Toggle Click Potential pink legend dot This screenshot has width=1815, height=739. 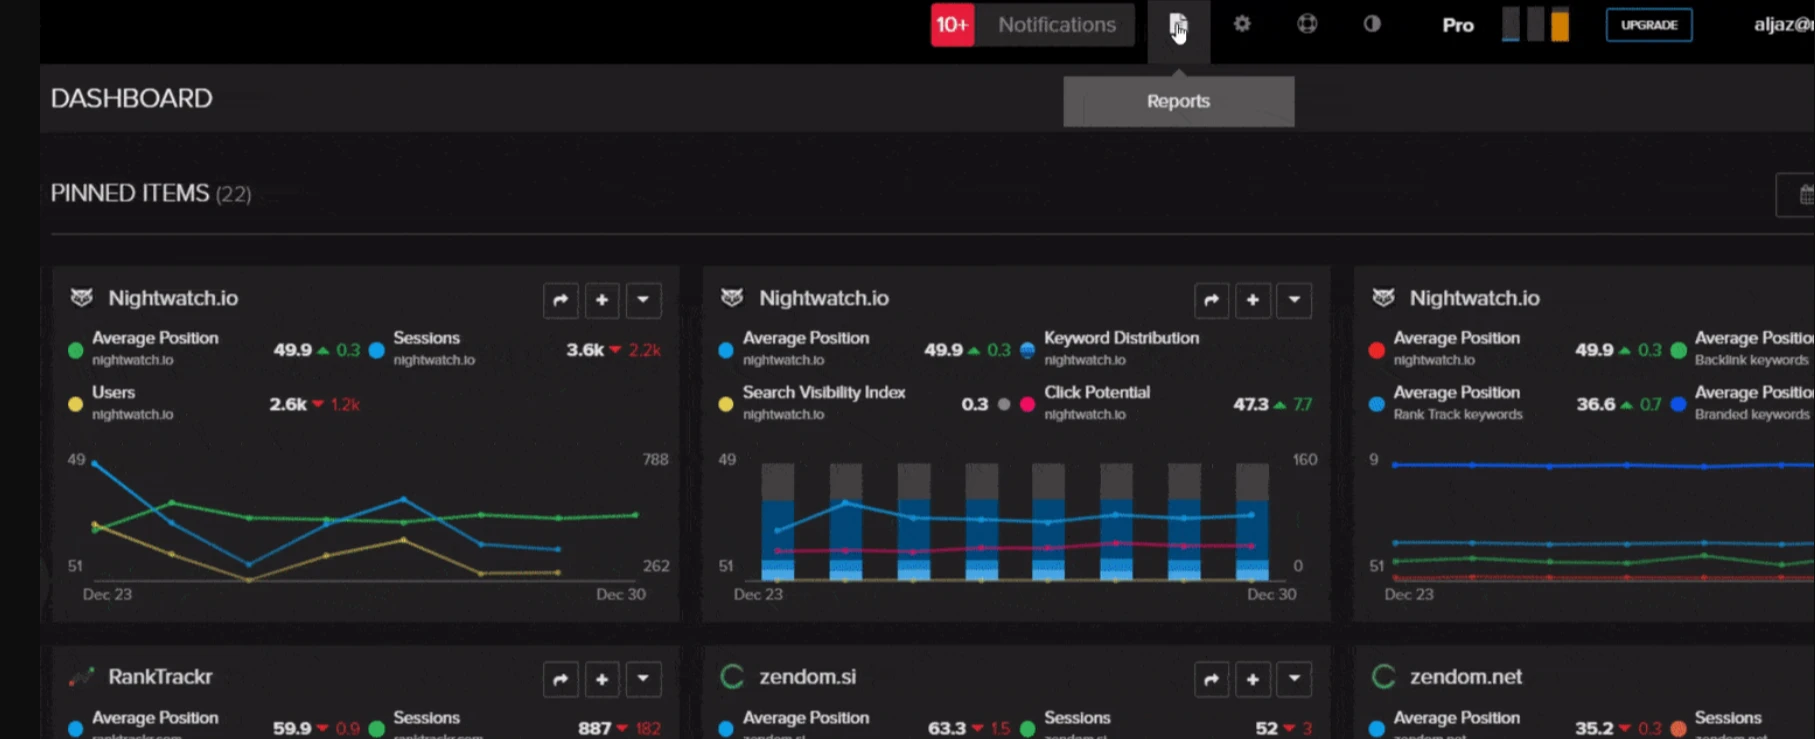point(1027,405)
